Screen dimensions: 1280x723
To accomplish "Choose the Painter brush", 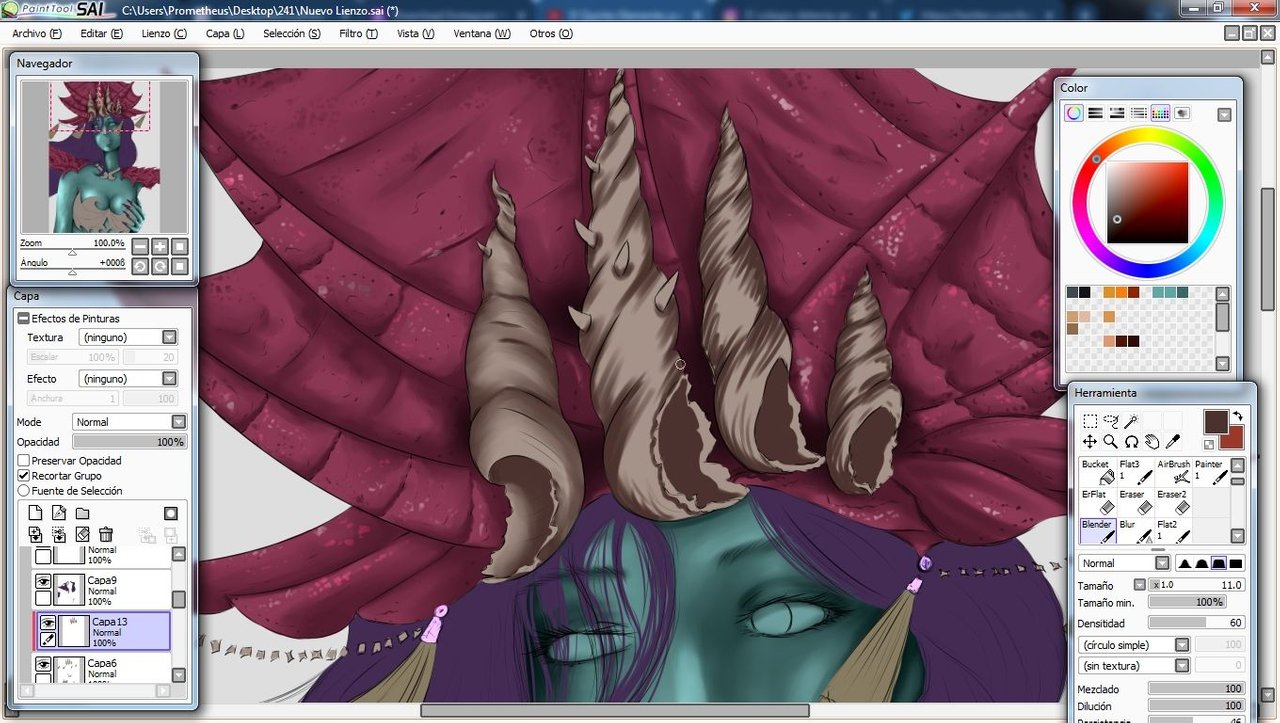I will [1211, 472].
